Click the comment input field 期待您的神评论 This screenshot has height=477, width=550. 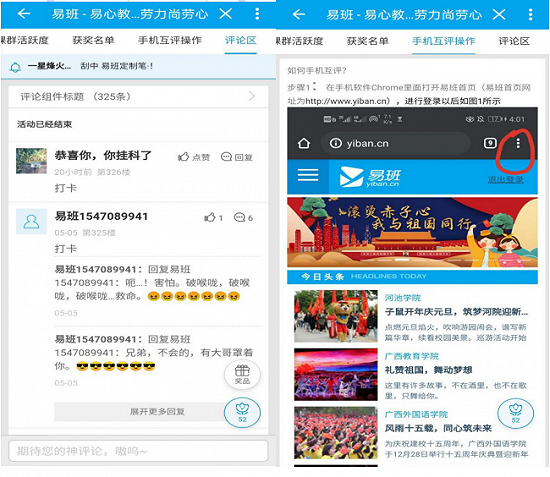(138, 451)
